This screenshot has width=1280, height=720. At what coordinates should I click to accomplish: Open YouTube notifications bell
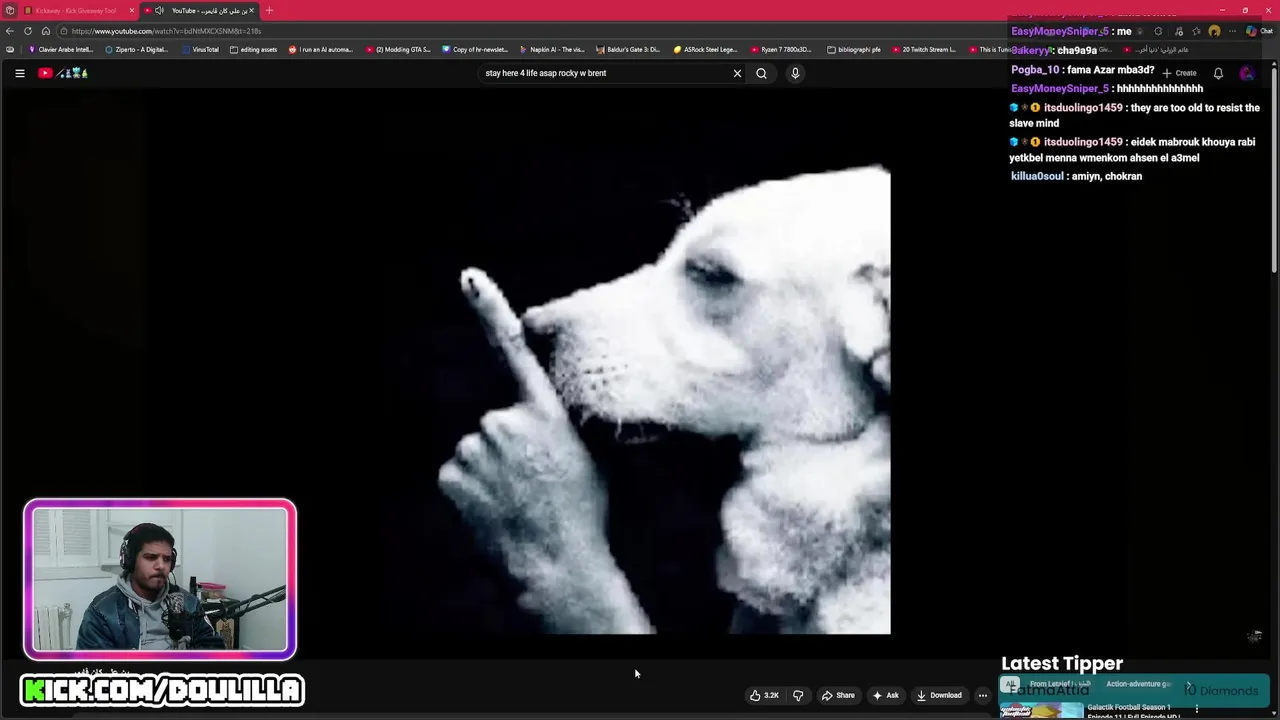point(1218,73)
